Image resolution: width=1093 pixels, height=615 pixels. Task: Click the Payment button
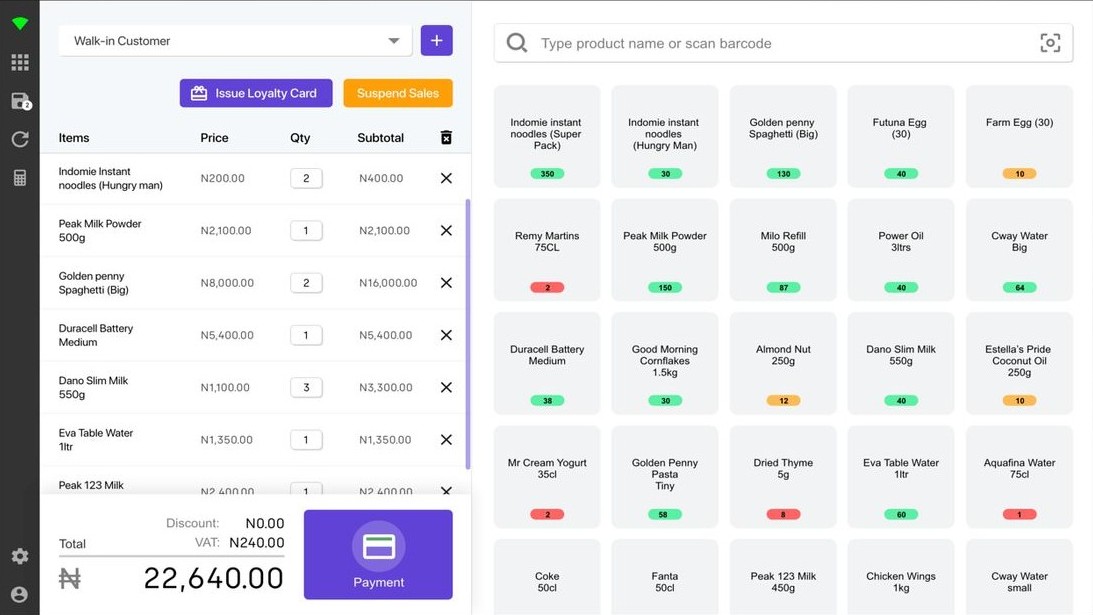[378, 555]
